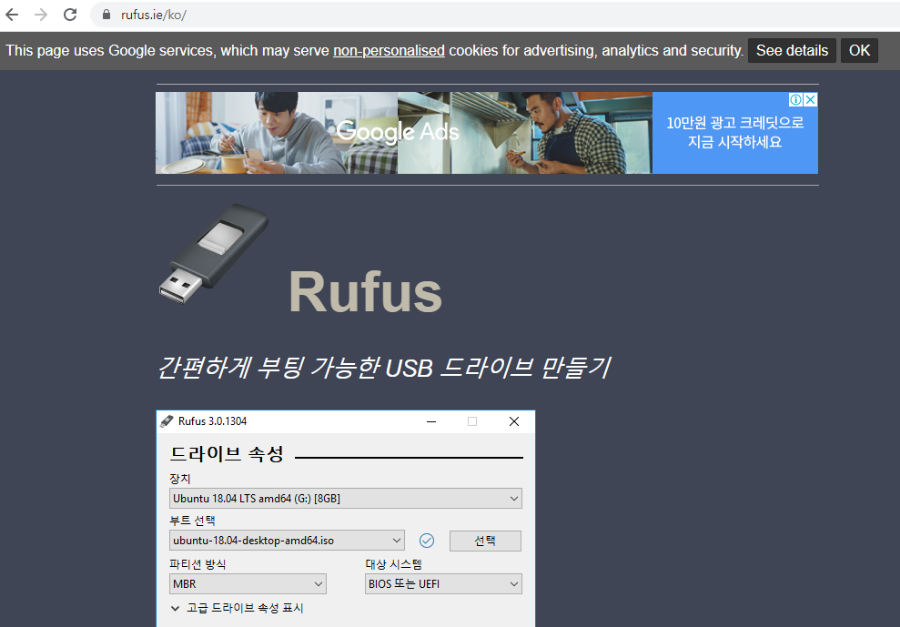The height and width of the screenshot is (627, 900).
Task: Click the browser forward arrow
Action: [41, 15]
